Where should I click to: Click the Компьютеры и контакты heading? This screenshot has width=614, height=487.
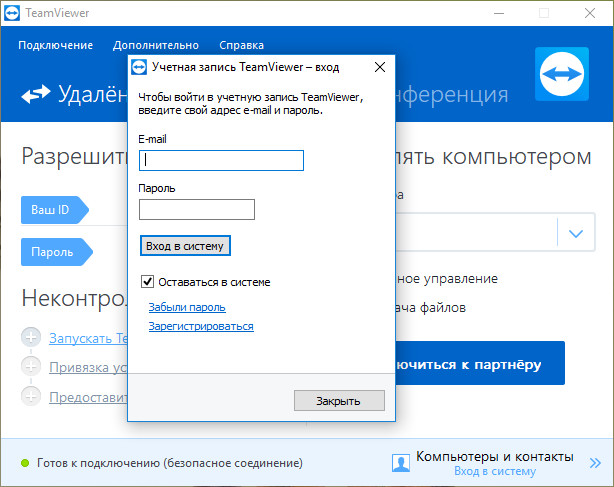(x=495, y=456)
